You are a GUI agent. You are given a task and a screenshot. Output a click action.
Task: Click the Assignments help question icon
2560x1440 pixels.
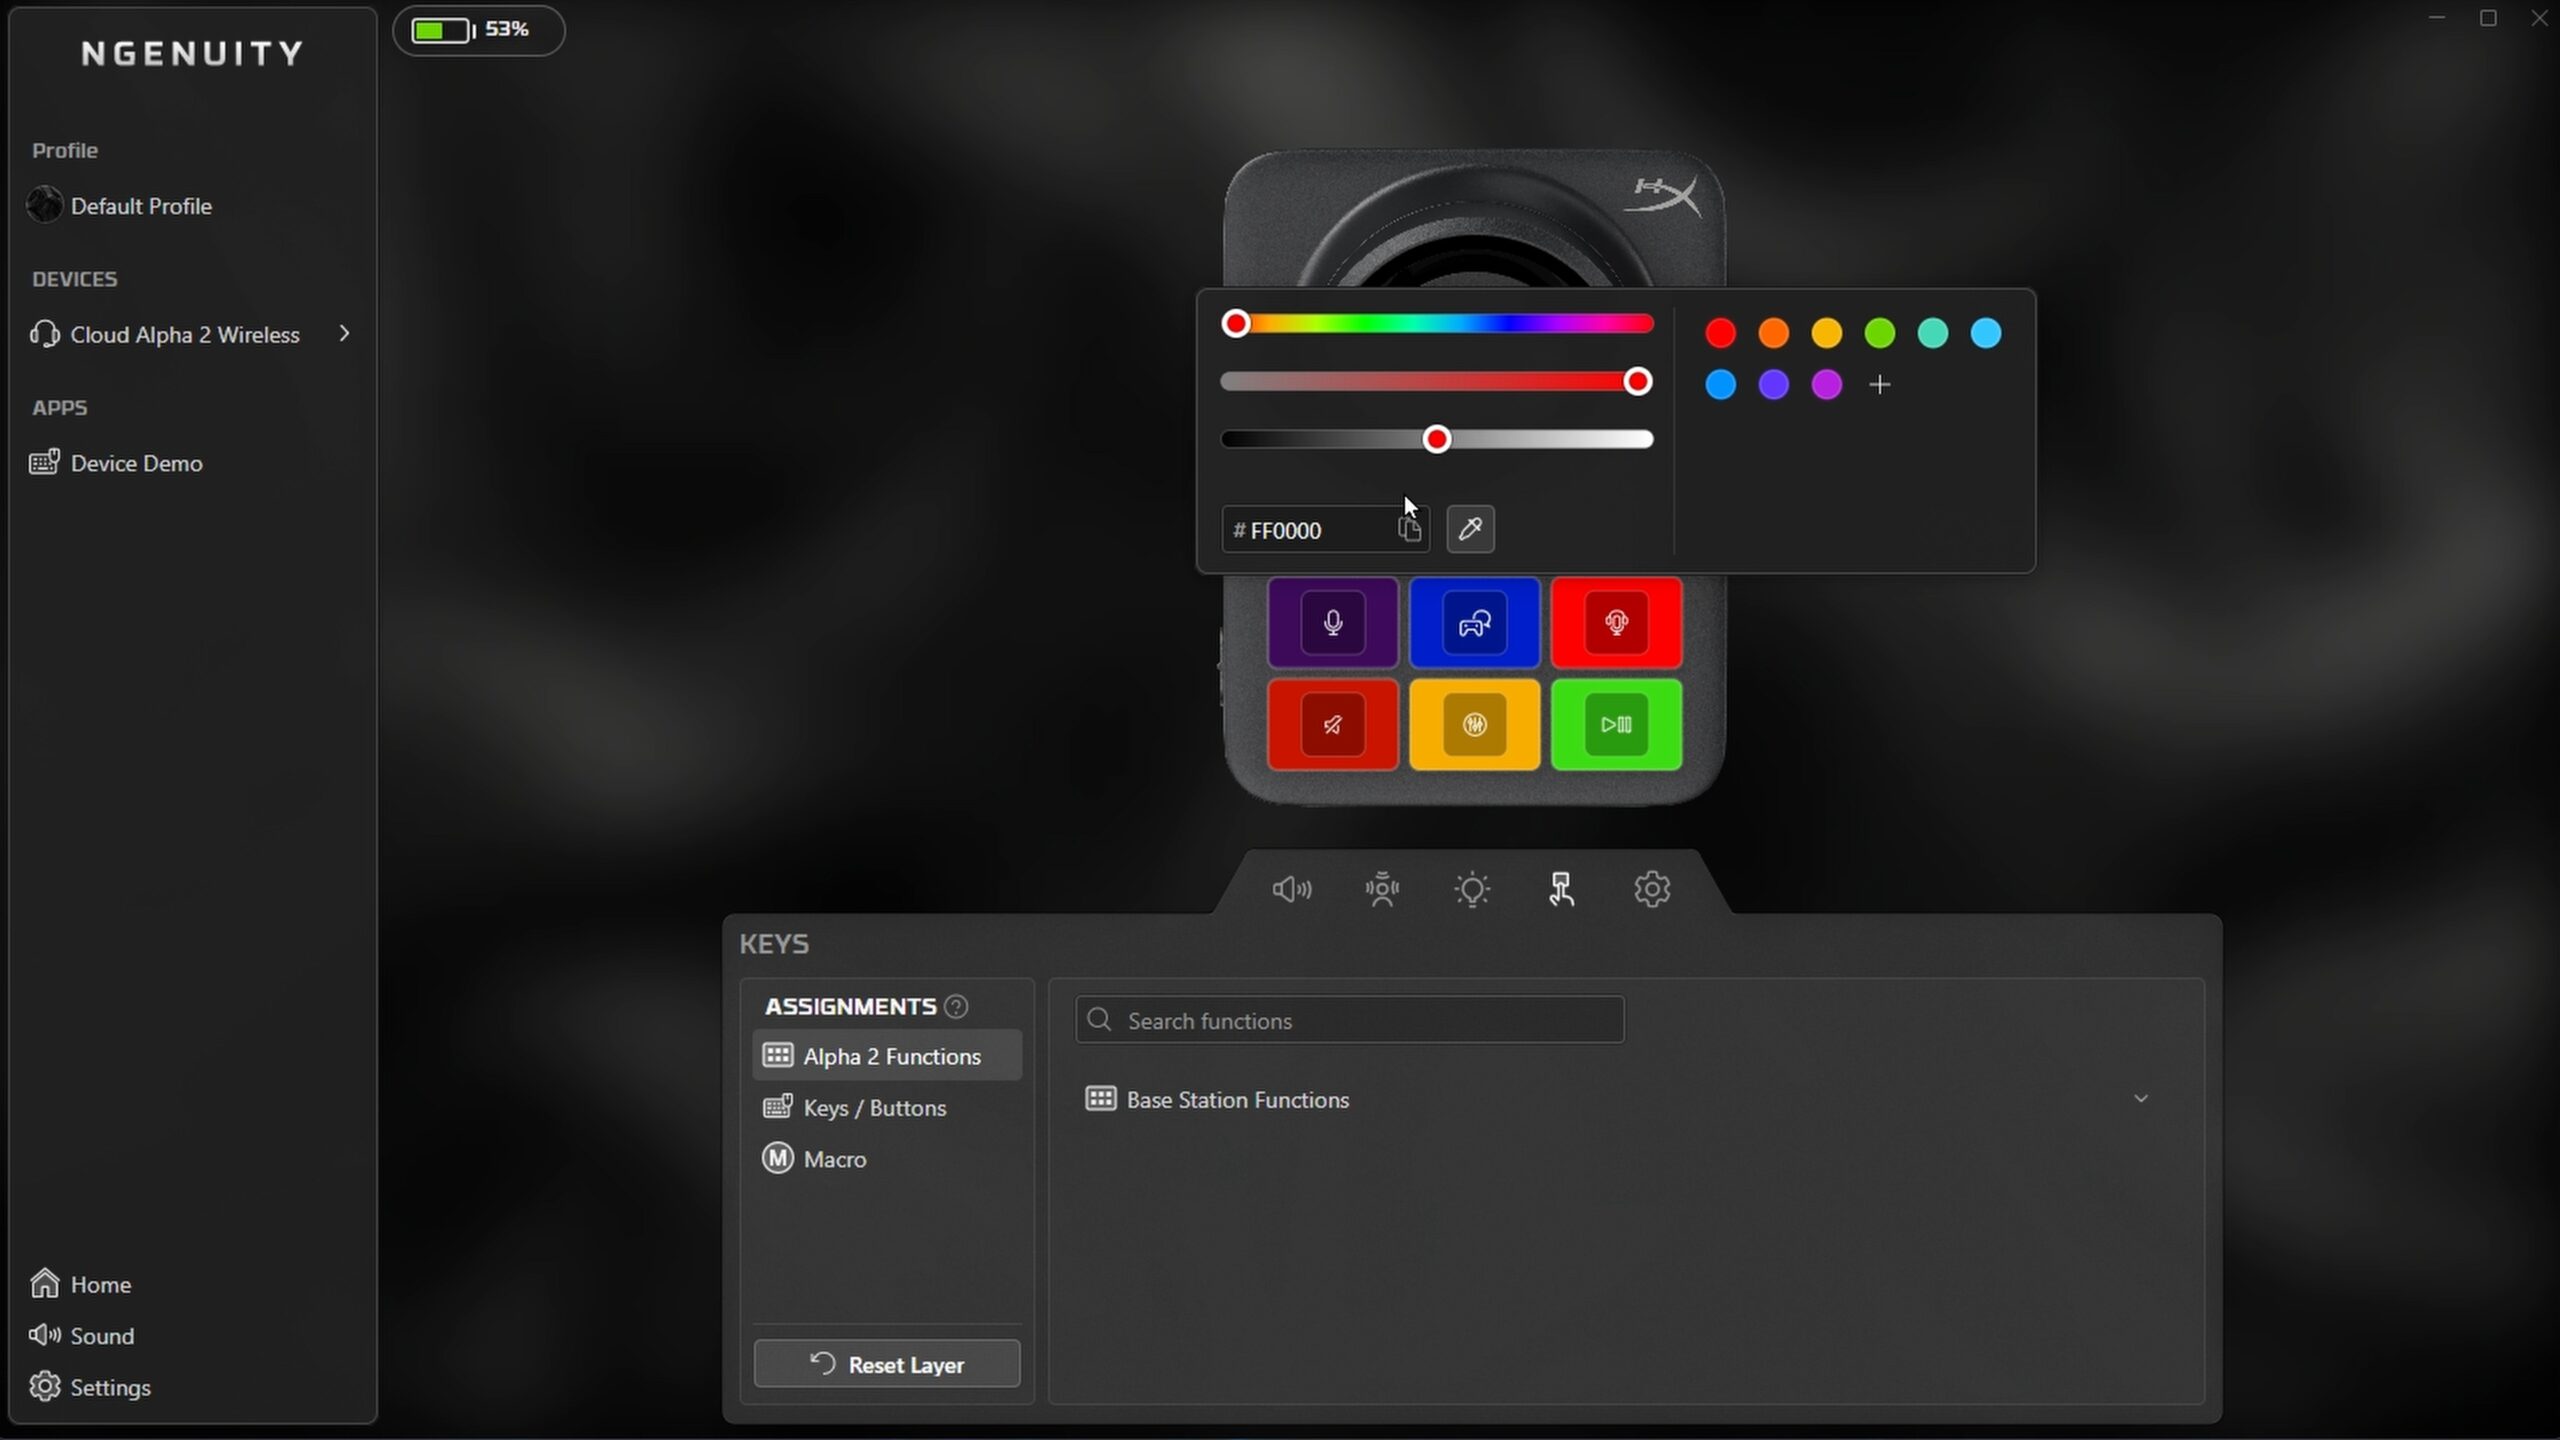pyautogui.click(x=956, y=1006)
